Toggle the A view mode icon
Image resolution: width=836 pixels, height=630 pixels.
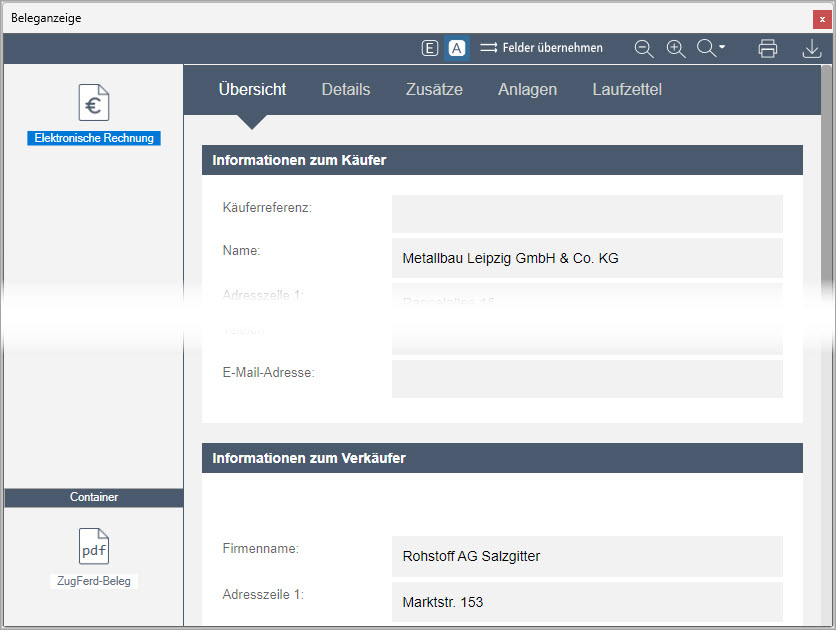click(456, 49)
